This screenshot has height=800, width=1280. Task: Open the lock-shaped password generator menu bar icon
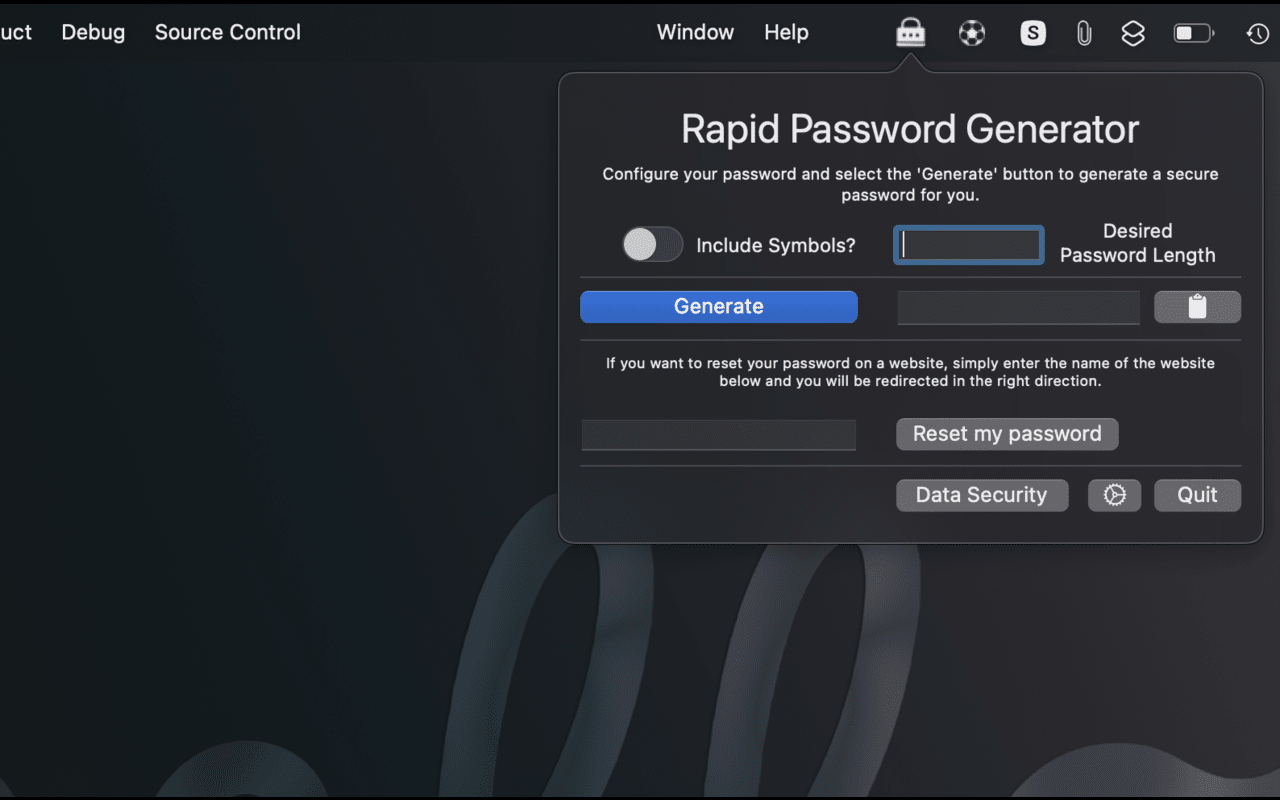coord(910,32)
